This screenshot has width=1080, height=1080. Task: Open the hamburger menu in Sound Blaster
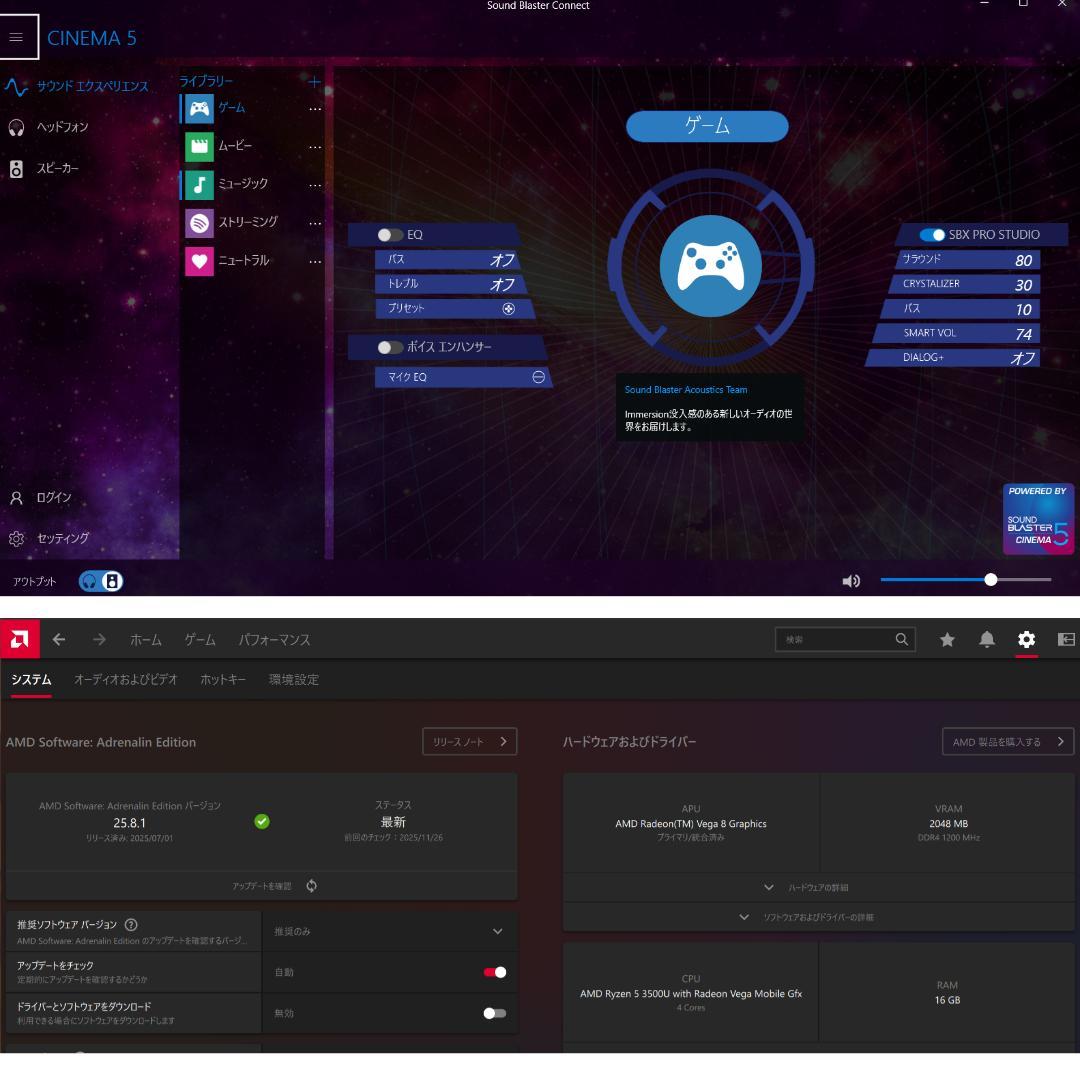15,37
